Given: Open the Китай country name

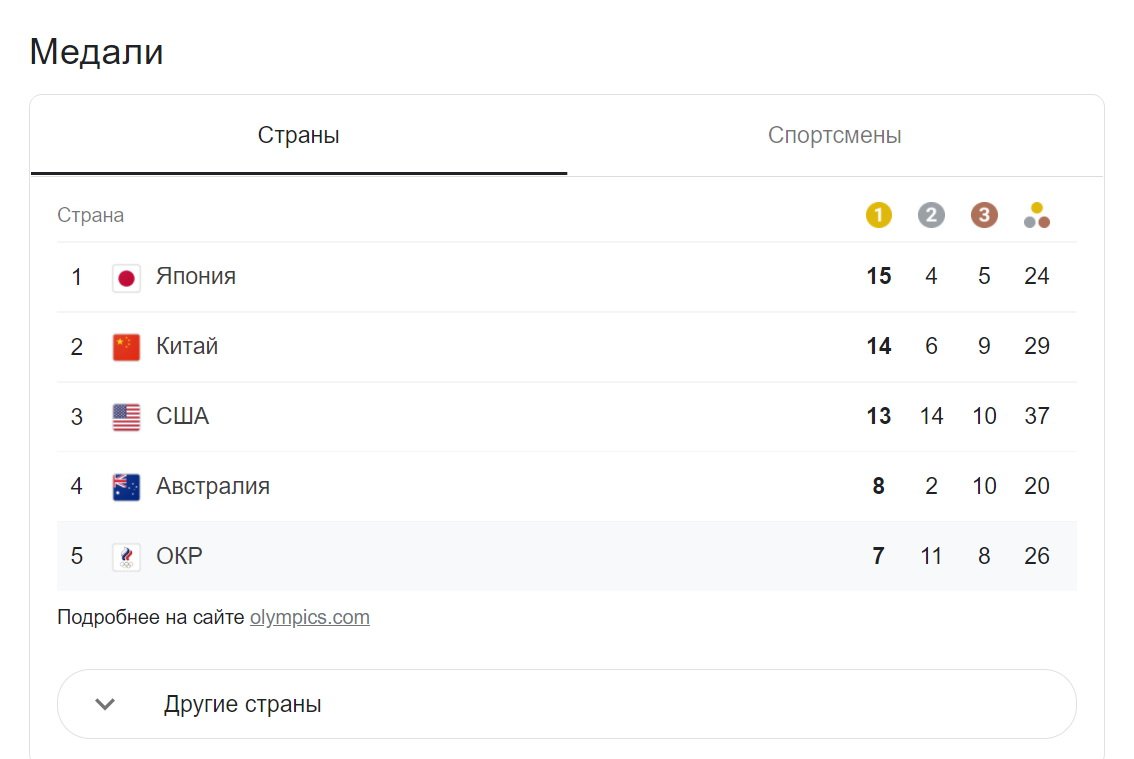Looking at the screenshot, I should (187, 347).
